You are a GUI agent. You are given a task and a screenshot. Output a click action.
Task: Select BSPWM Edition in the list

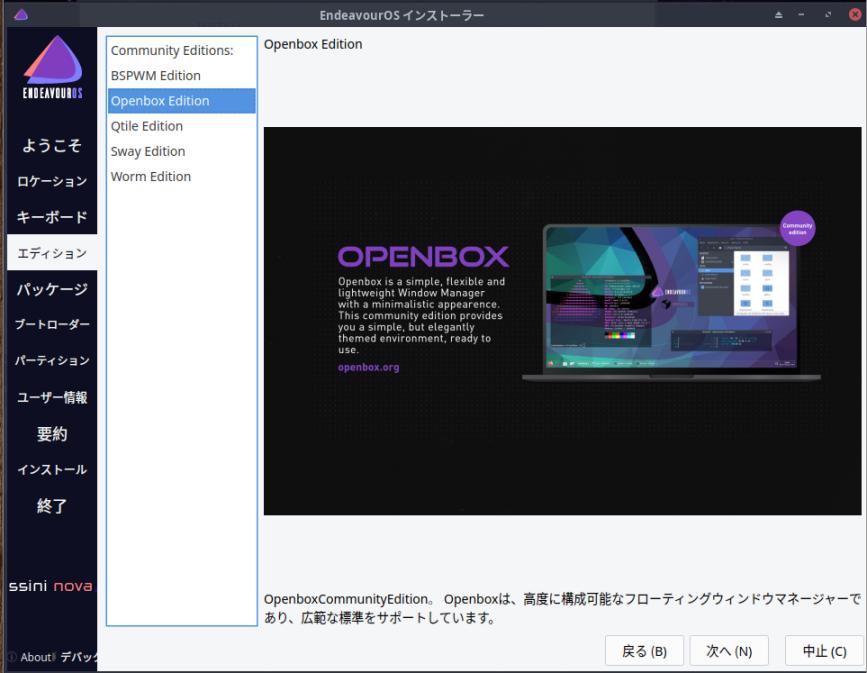coord(181,76)
